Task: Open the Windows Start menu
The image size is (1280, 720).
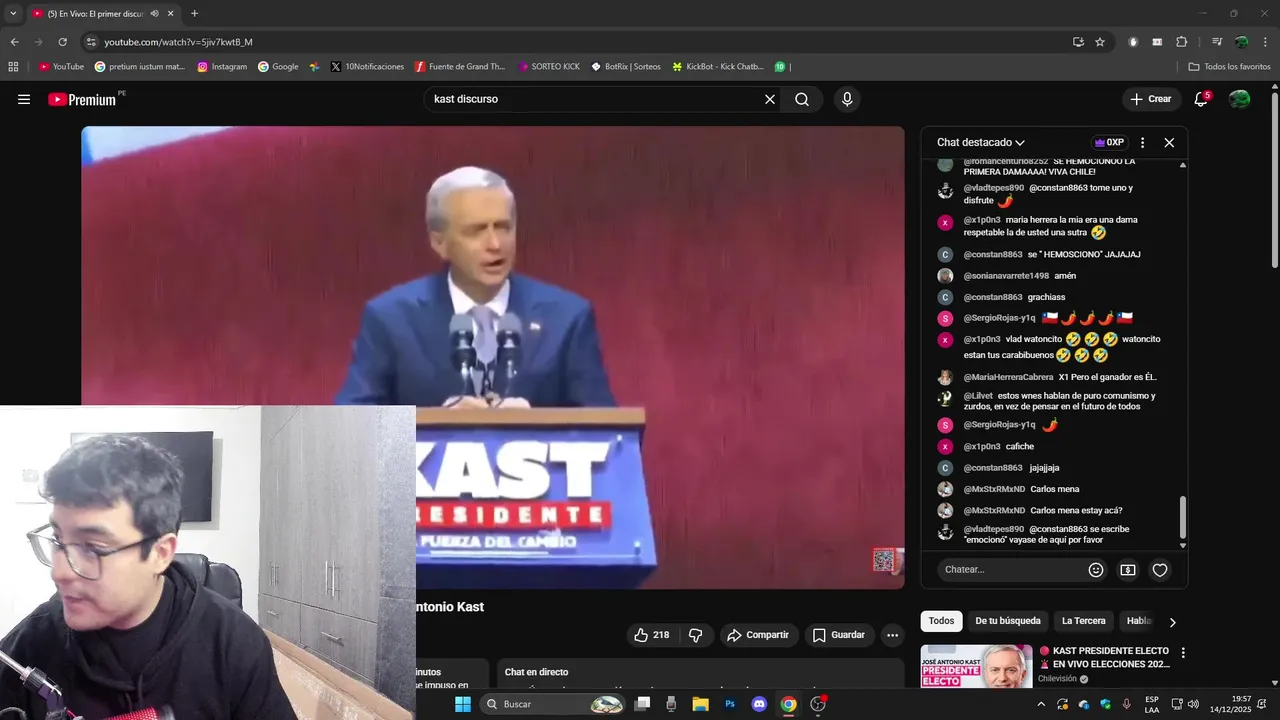Action: 462,704
